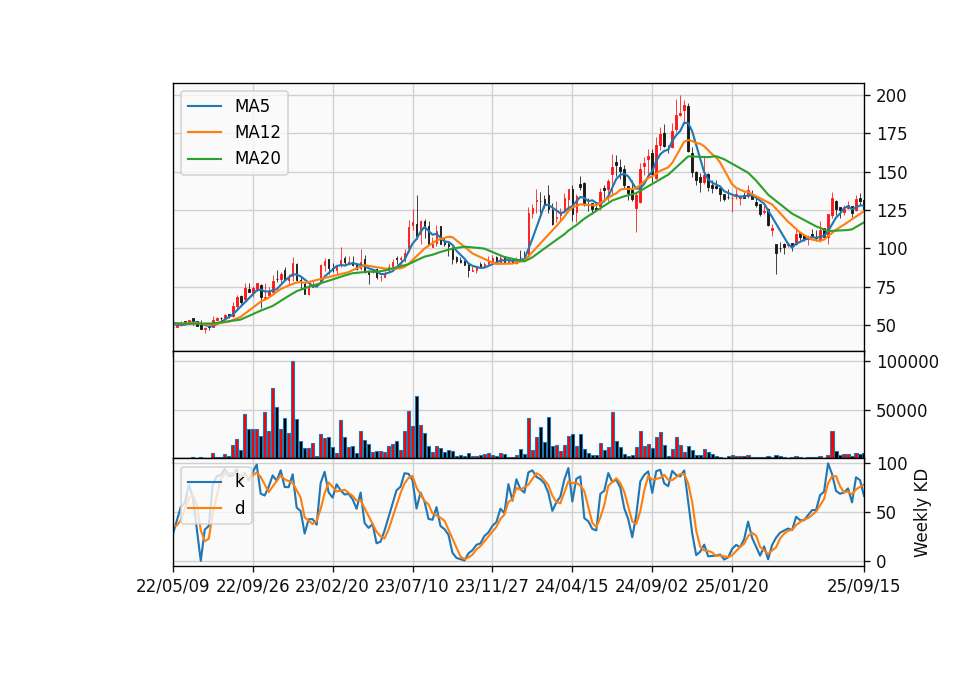Image resolution: width=960 pixels, height=690 pixels.
Task: Click the tallest volume bar
Action: pyautogui.click(x=293, y=410)
